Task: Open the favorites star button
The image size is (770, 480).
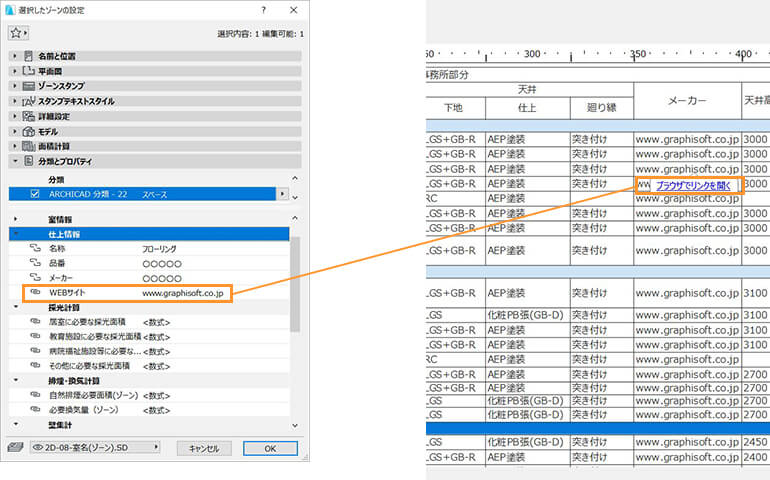Action: coord(18,33)
